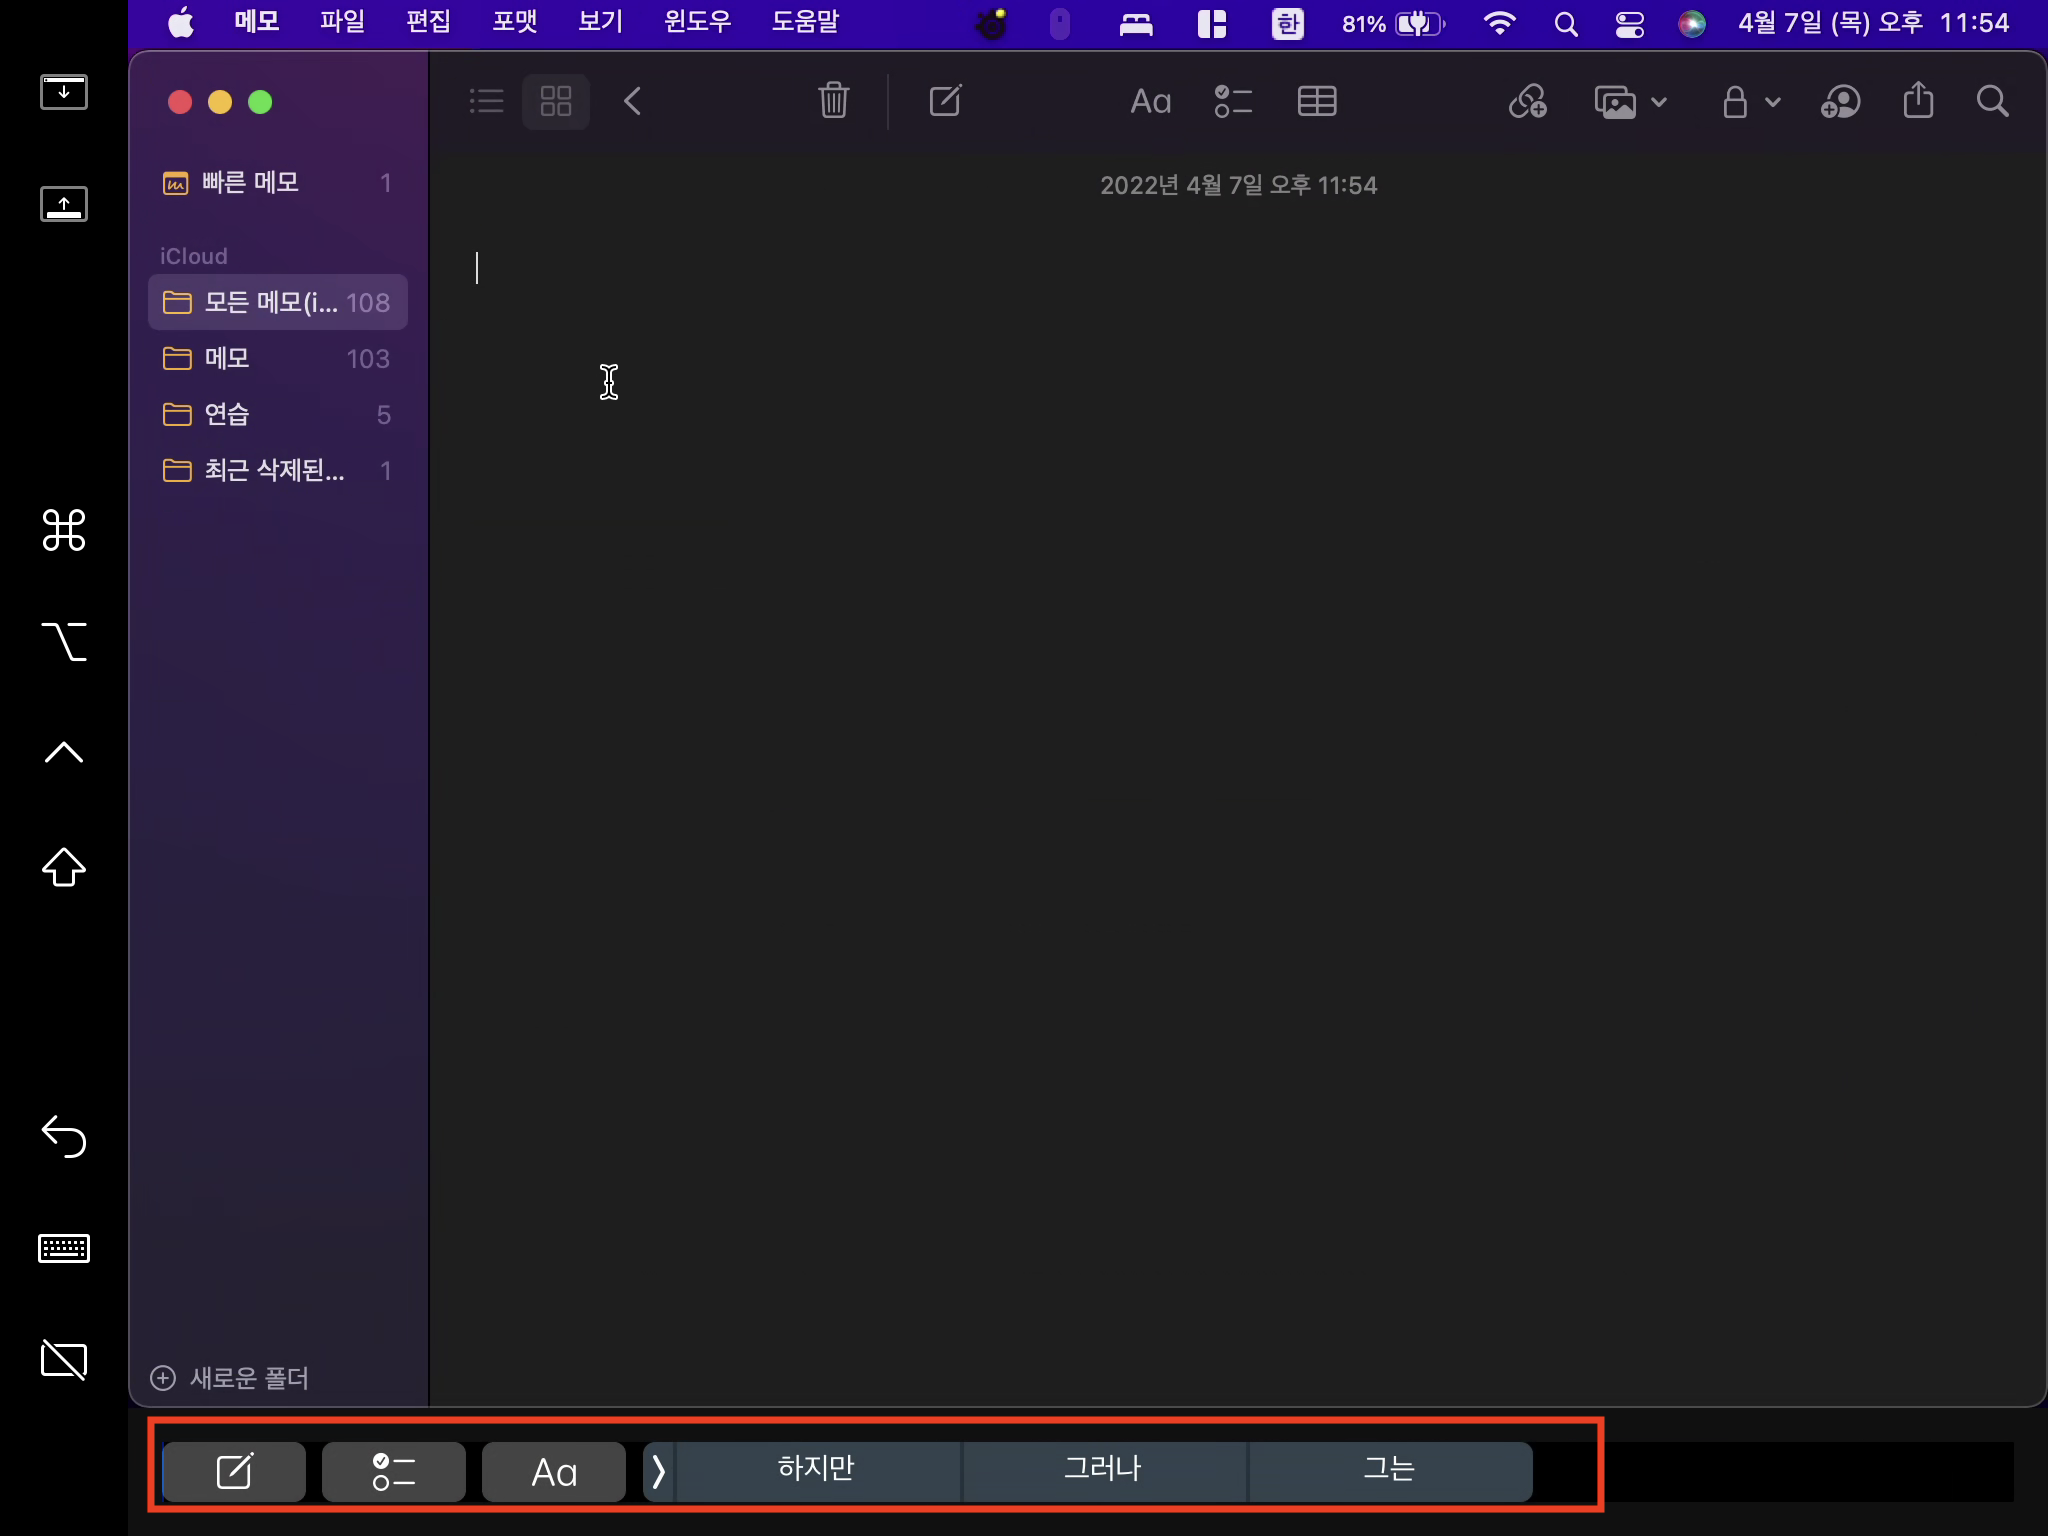The height and width of the screenshot is (1536, 2048).
Task: Switch to list view mode
Action: (x=487, y=101)
